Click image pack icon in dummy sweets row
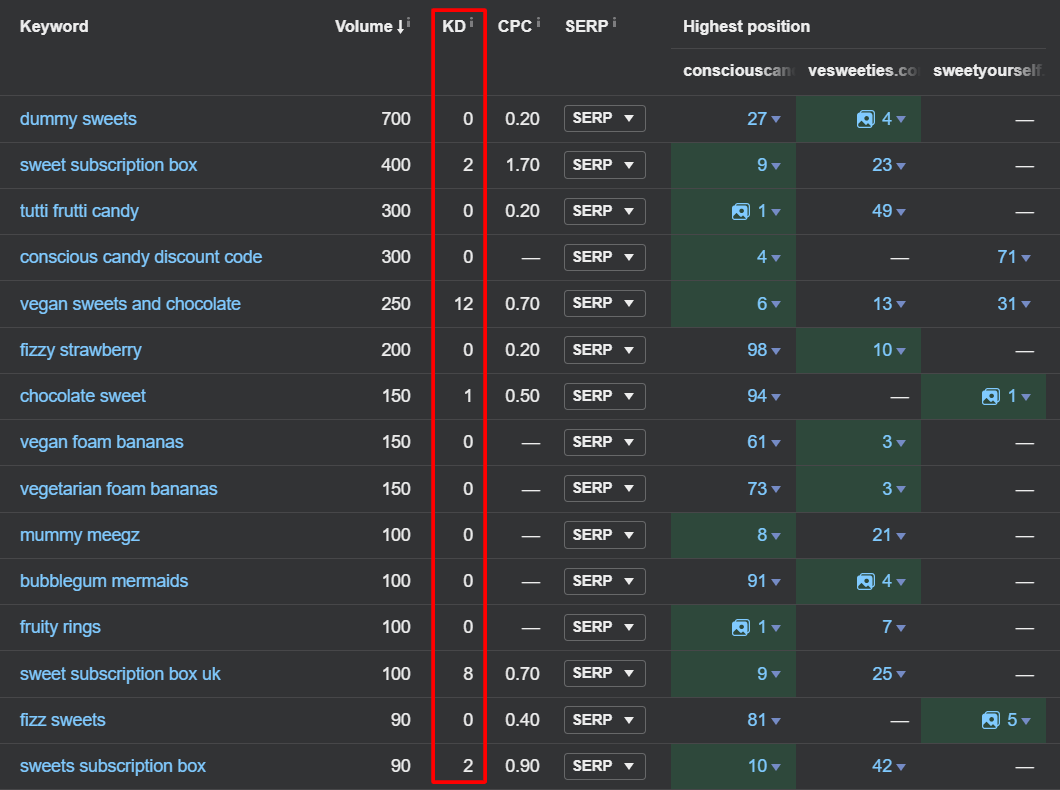This screenshot has height=790, width=1060. [x=865, y=119]
